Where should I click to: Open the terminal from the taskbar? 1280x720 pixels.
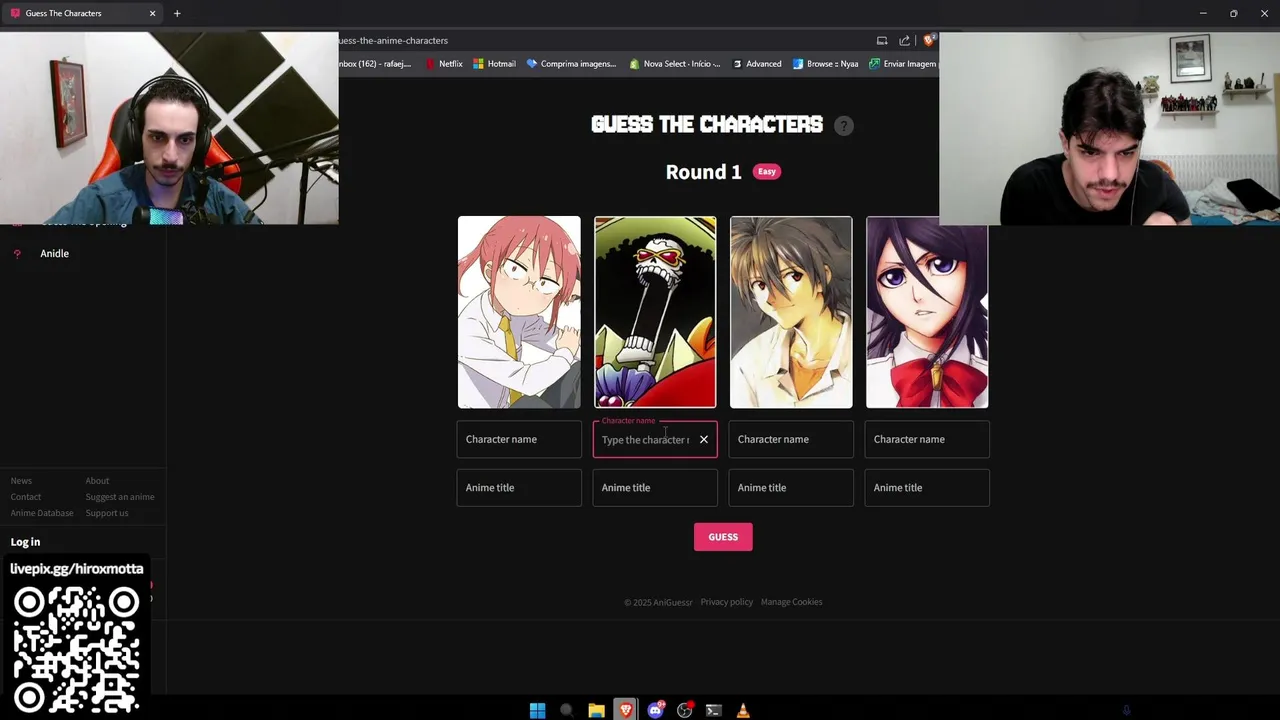tap(714, 710)
